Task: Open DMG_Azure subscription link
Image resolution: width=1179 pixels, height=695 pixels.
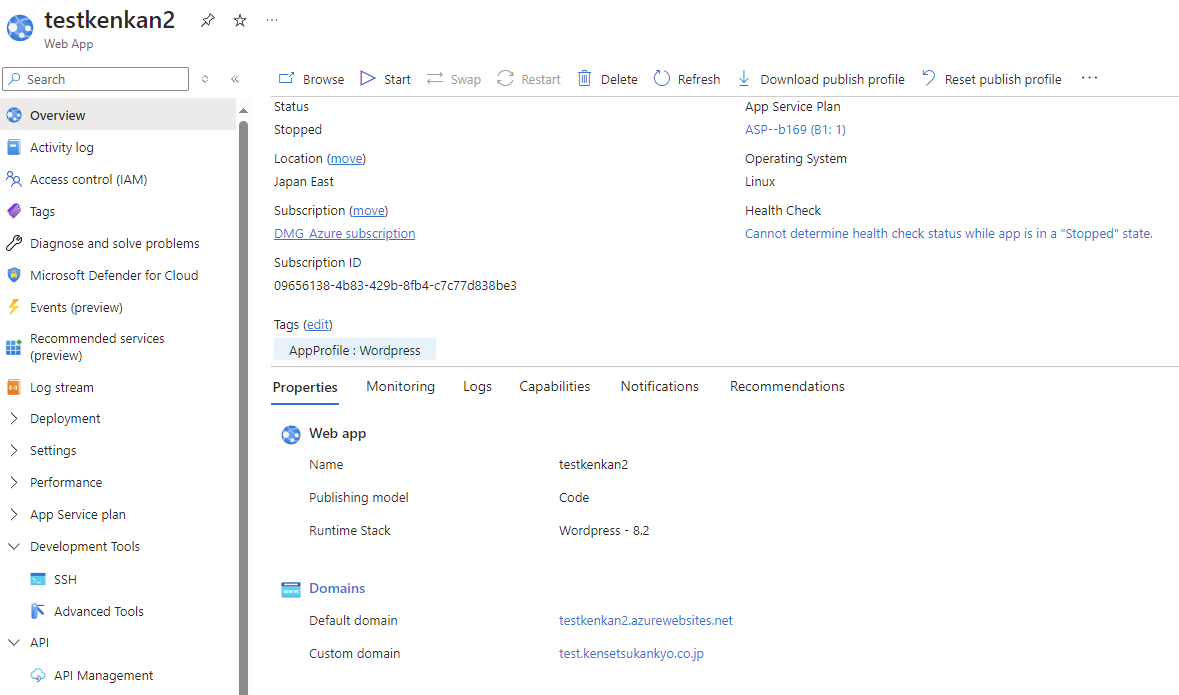Action: [344, 234]
